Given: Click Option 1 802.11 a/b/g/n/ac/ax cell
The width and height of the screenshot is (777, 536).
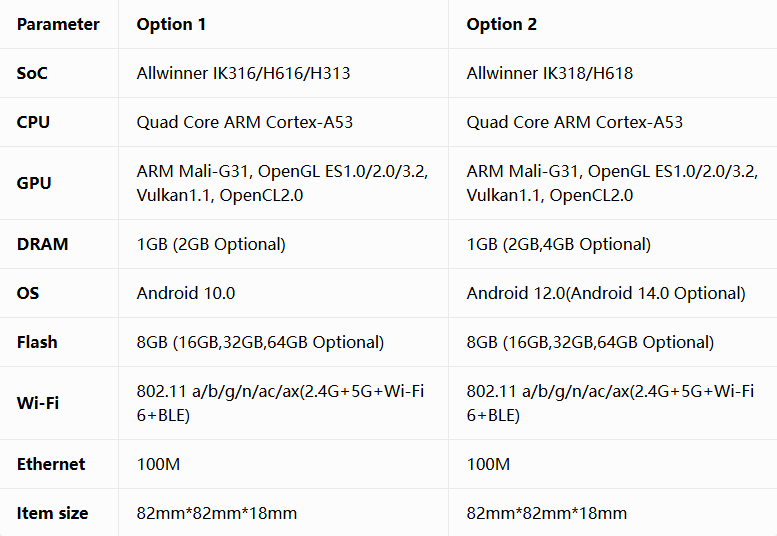Looking at the screenshot, I should (x=280, y=403).
